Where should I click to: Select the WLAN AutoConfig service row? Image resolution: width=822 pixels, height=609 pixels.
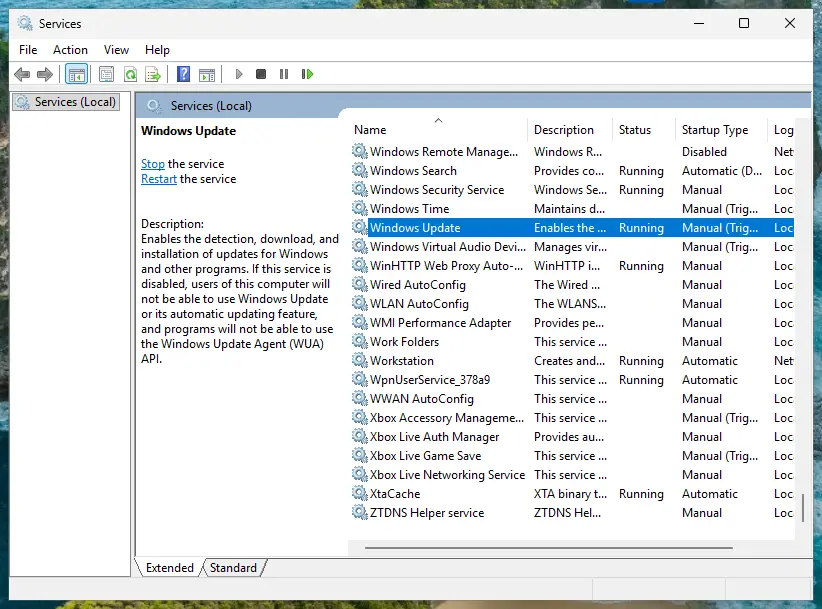(x=571, y=304)
